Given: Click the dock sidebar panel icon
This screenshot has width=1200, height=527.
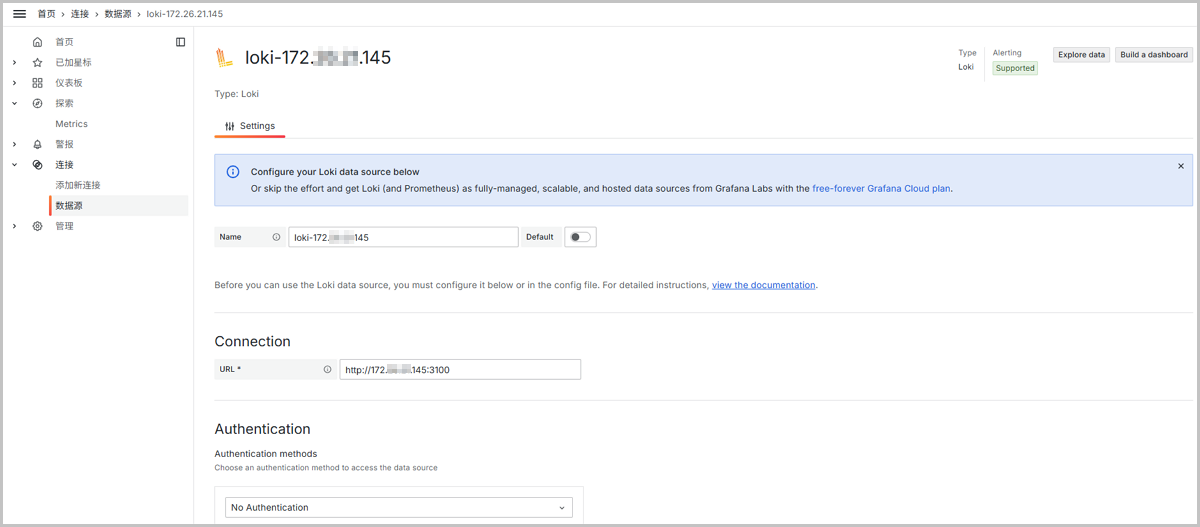Looking at the screenshot, I should tap(180, 42).
